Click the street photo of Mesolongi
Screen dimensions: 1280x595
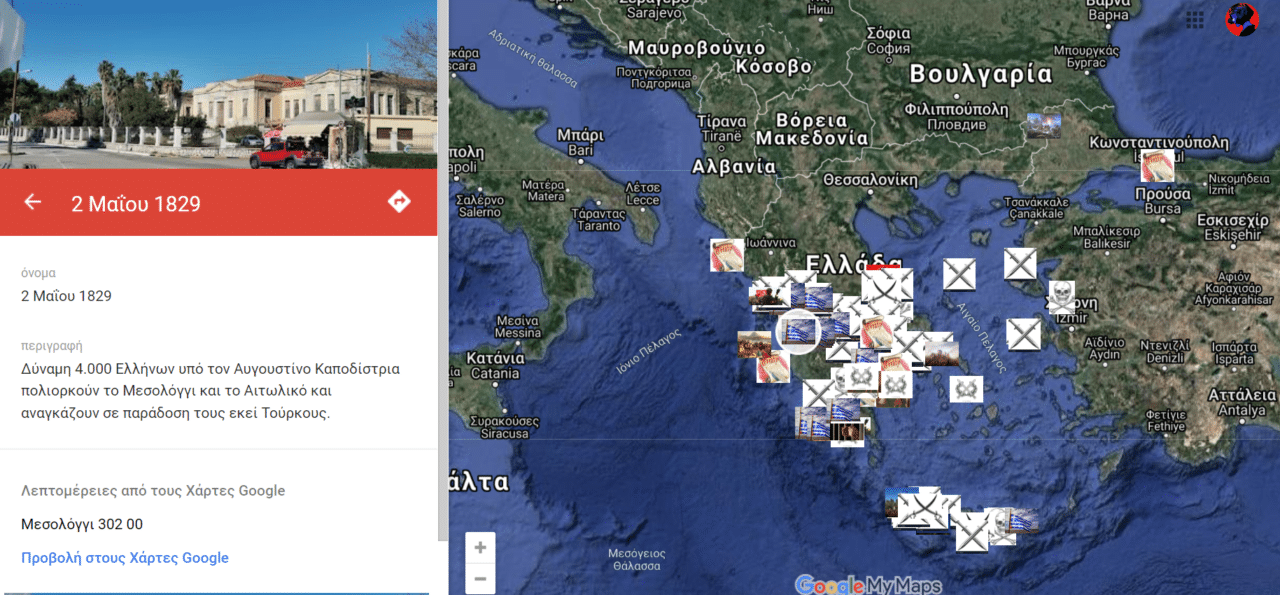[218, 84]
